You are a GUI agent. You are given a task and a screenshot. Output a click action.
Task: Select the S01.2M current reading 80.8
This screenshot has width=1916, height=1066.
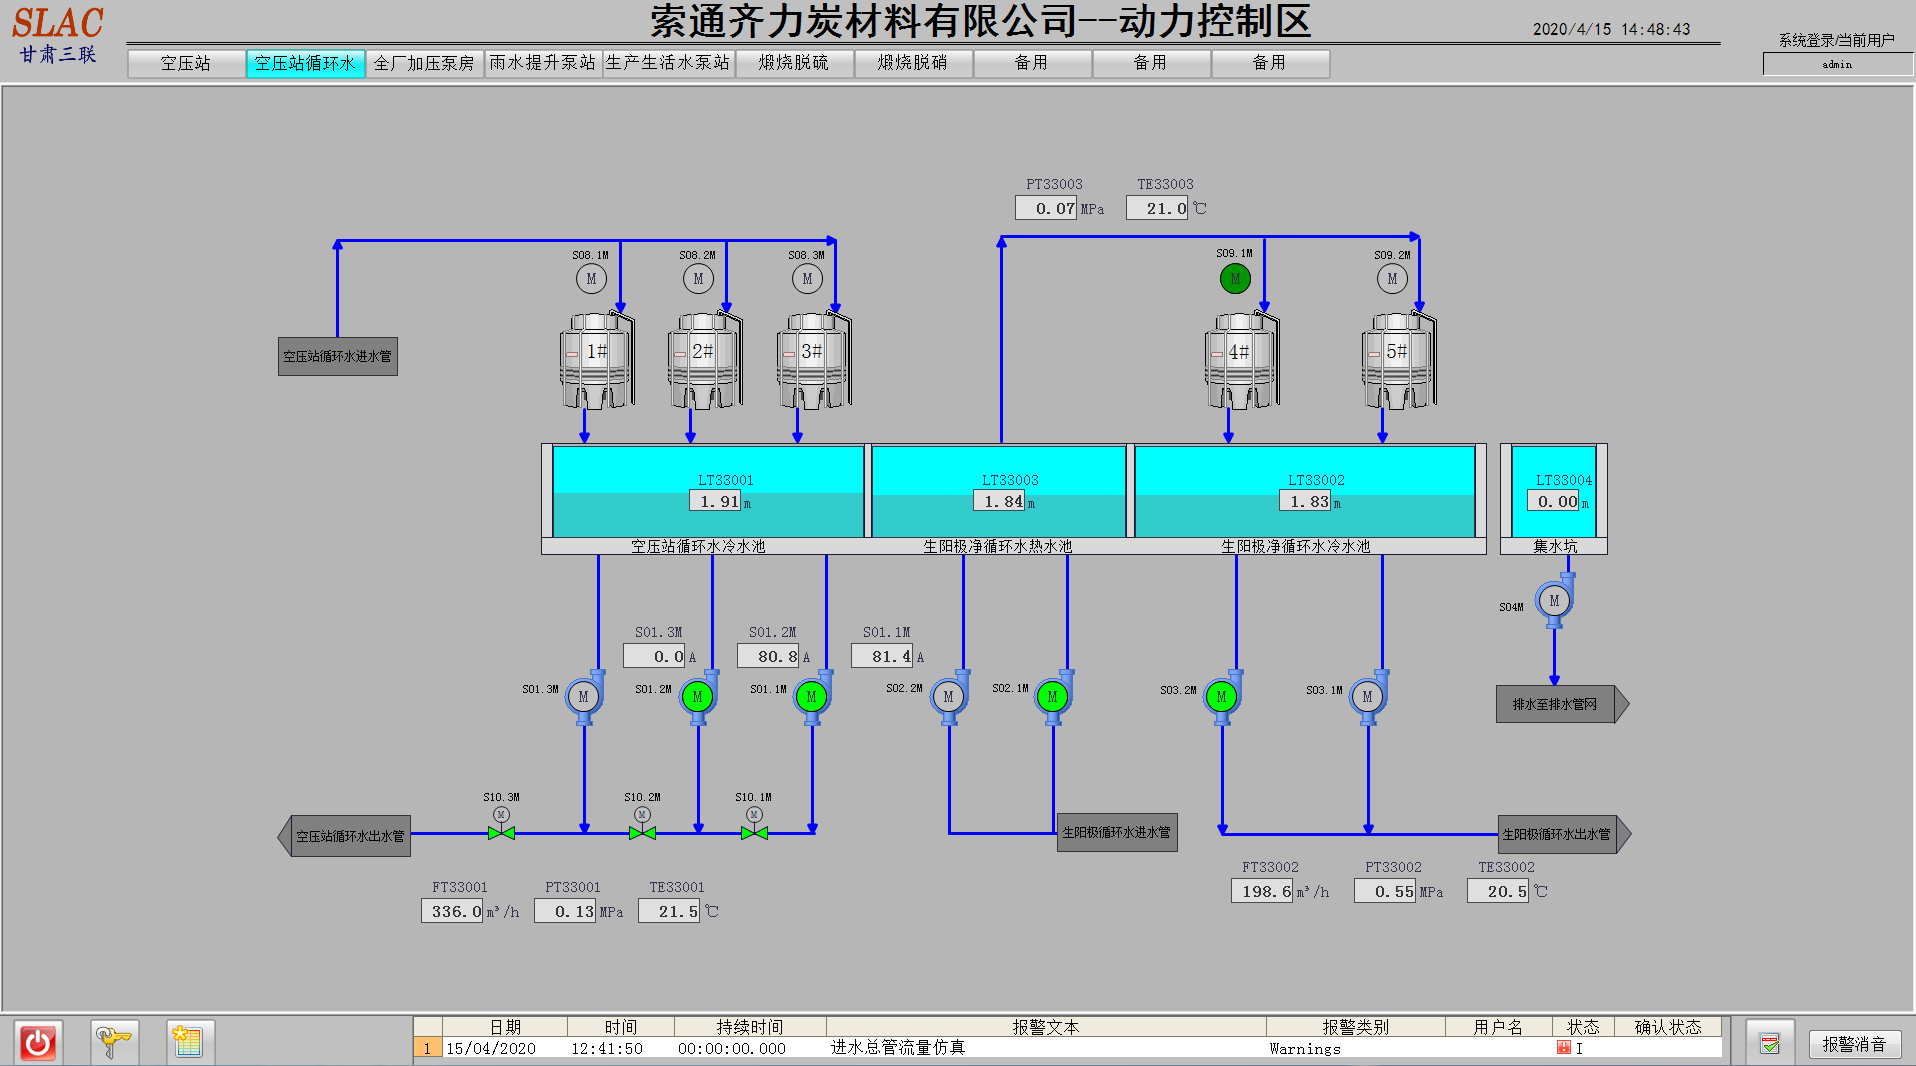pyautogui.click(x=769, y=656)
